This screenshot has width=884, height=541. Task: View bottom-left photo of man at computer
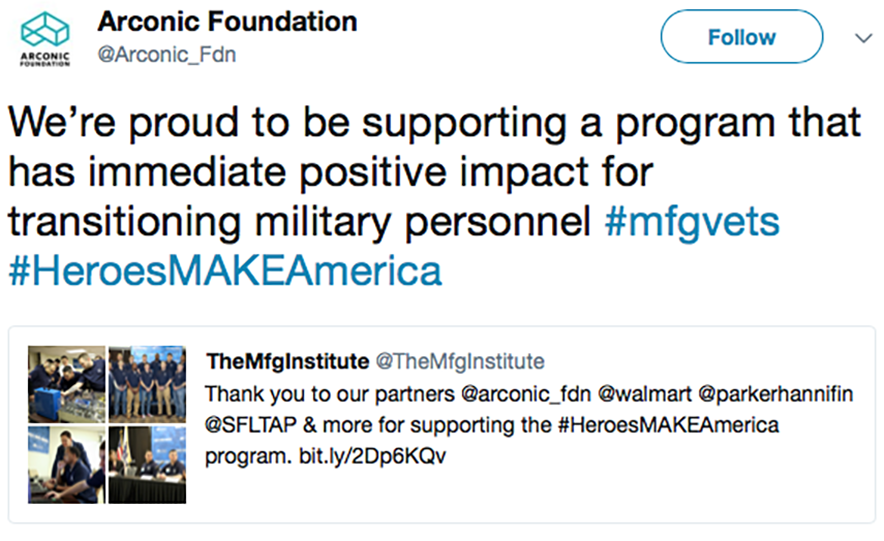67,465
